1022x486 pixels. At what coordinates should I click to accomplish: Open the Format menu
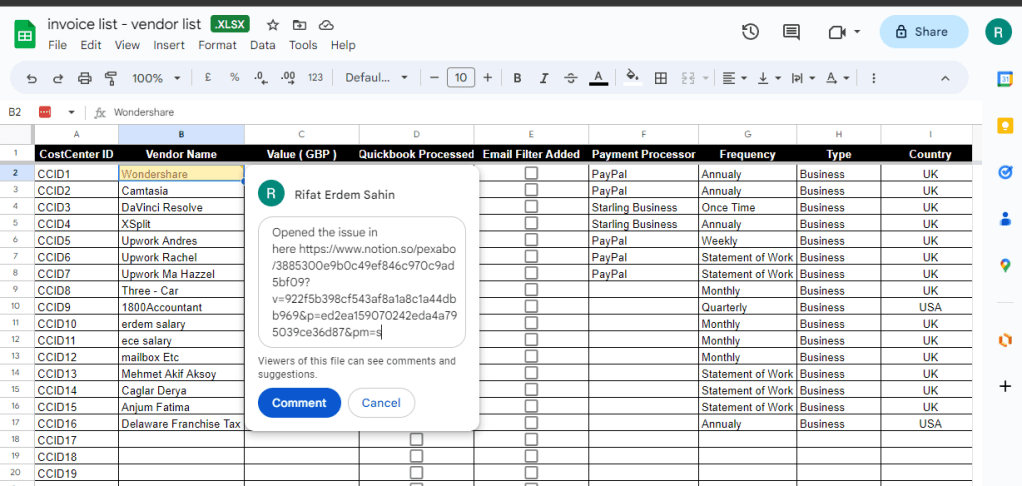point(217,45)
